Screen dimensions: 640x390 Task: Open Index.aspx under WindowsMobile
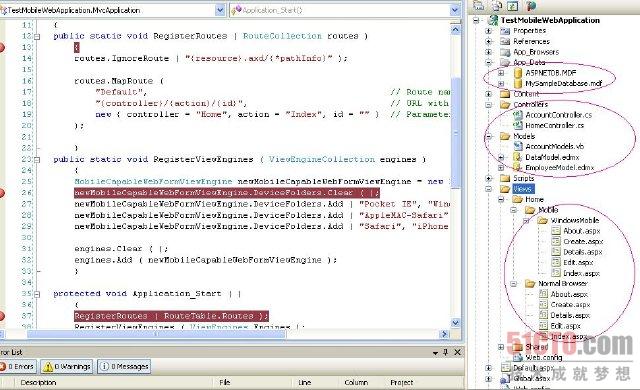[581, 273]
